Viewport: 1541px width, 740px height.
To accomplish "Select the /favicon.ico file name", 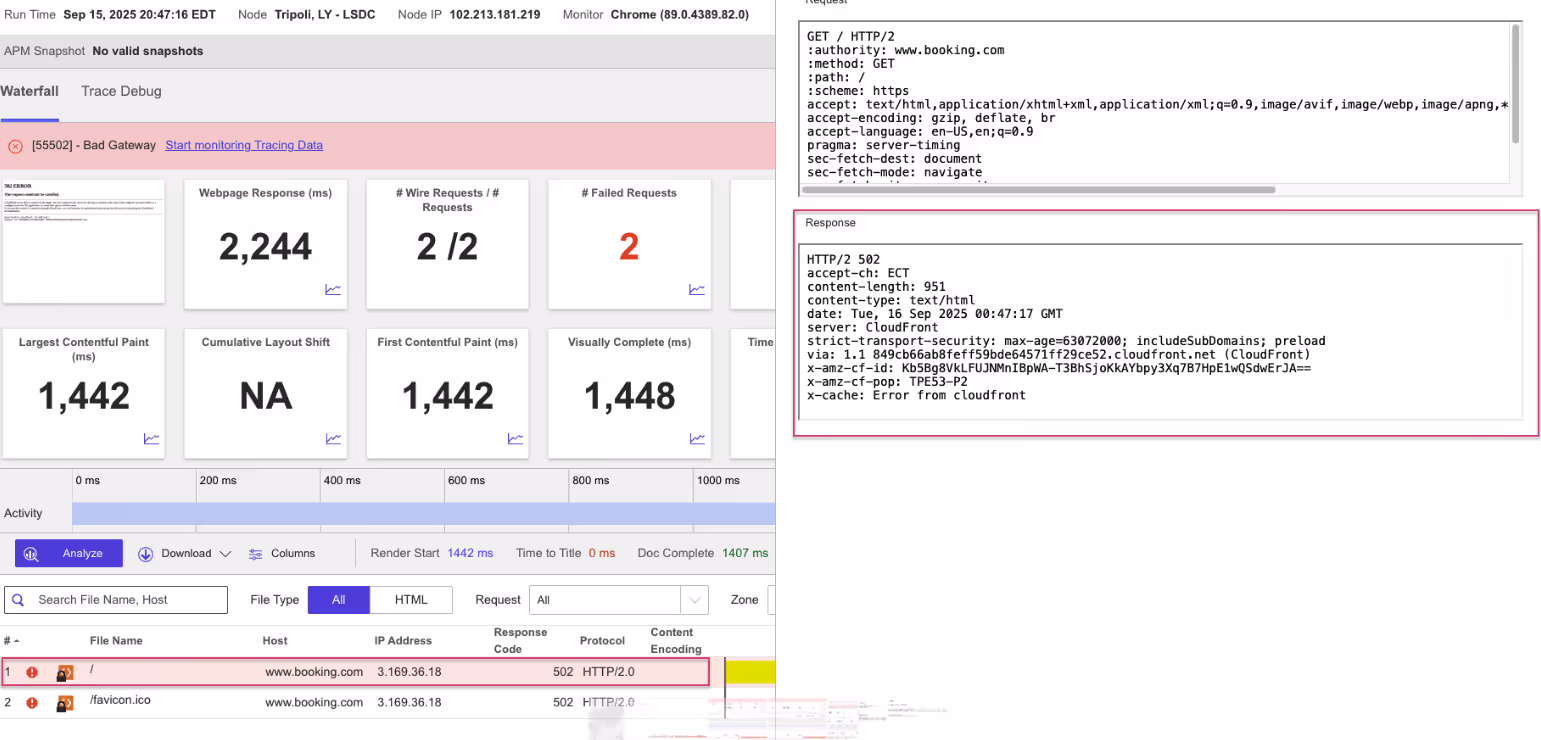I will pos(120,701).
